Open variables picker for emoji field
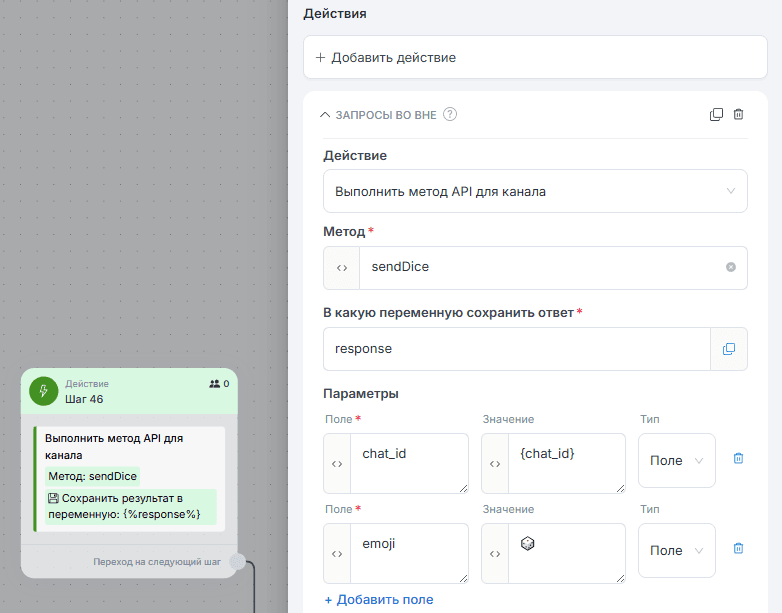Screen dimensions: 782x613 (x=337, y=554)
